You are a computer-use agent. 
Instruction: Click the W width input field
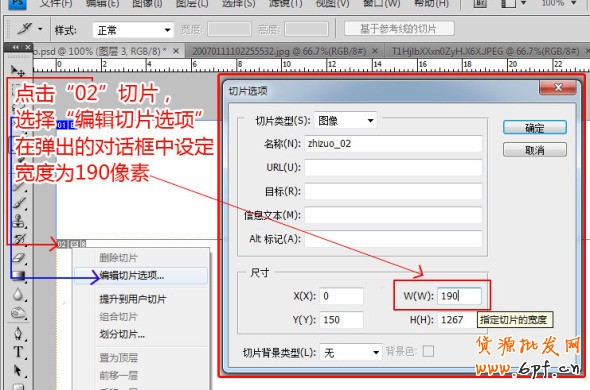pyautogui.click(x=459, y=296)
